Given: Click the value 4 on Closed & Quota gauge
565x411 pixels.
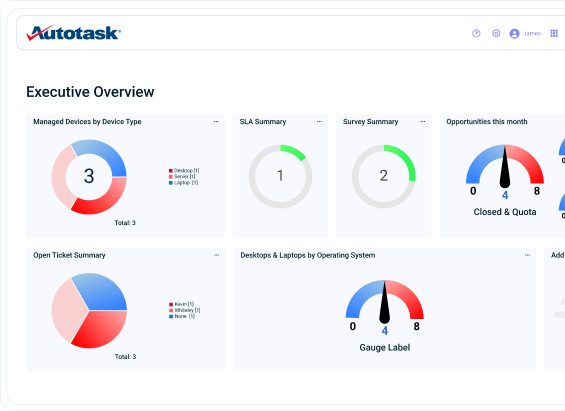Looking at the screenshot, I should pyautogui.click(x=505, y=195).
